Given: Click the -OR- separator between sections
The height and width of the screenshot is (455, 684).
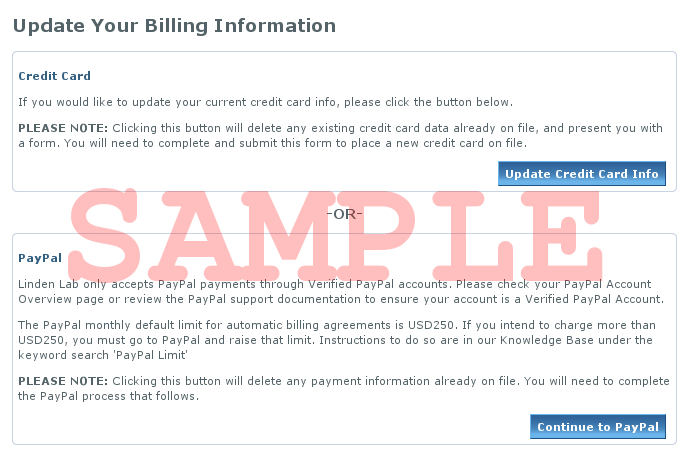Looking at the screenshot, I should point(344,214).
